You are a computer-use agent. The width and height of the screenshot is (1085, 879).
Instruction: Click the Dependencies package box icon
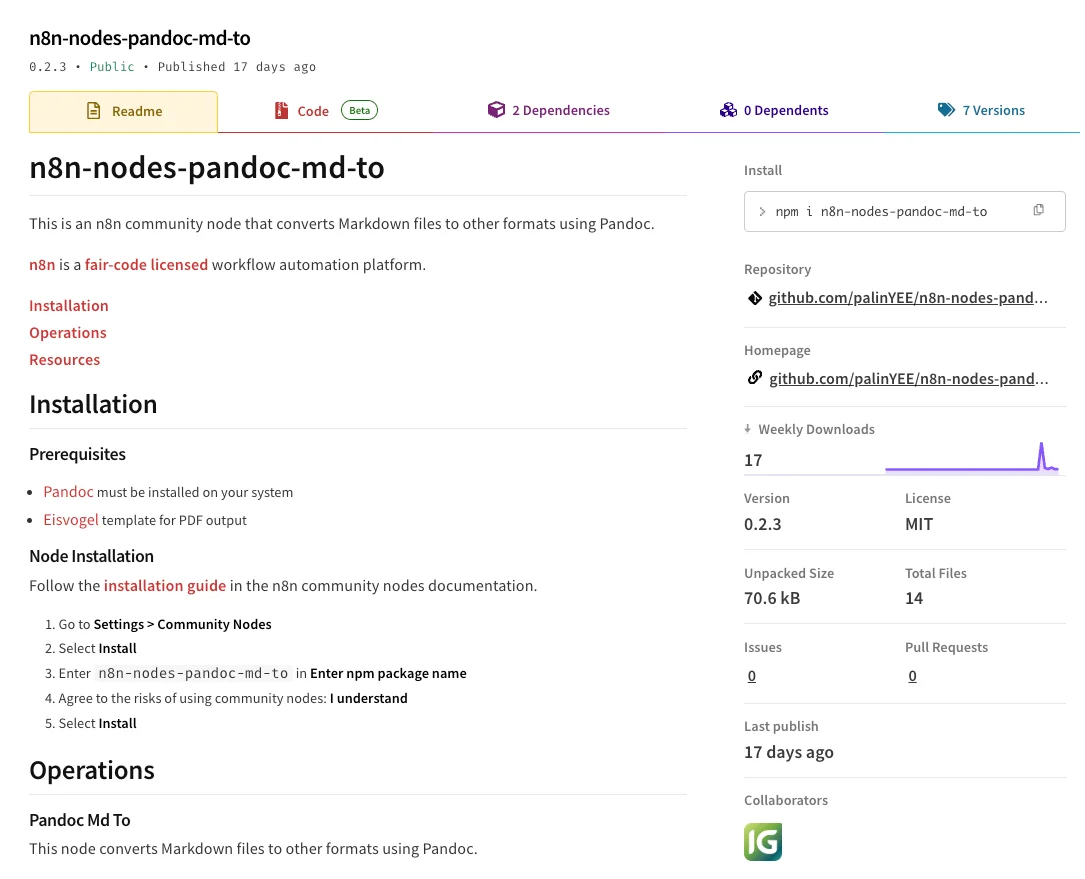tap(497, 110)
